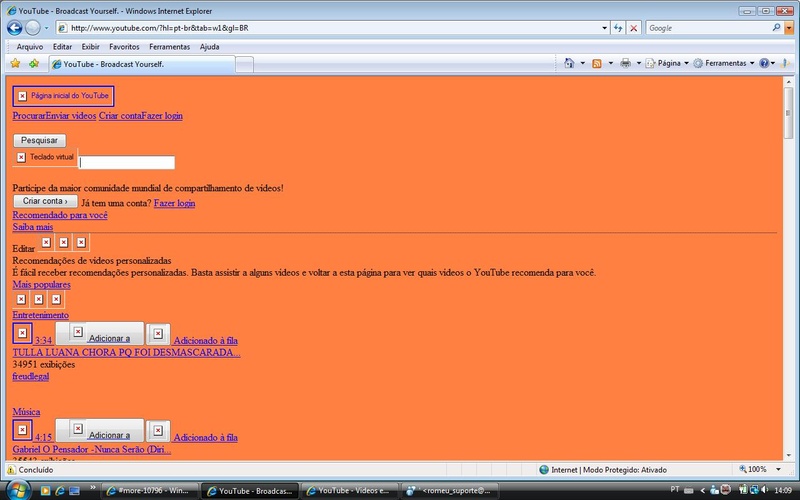Open the Ajuda menu
Screen dimensions: 800x500
point(209,47)
